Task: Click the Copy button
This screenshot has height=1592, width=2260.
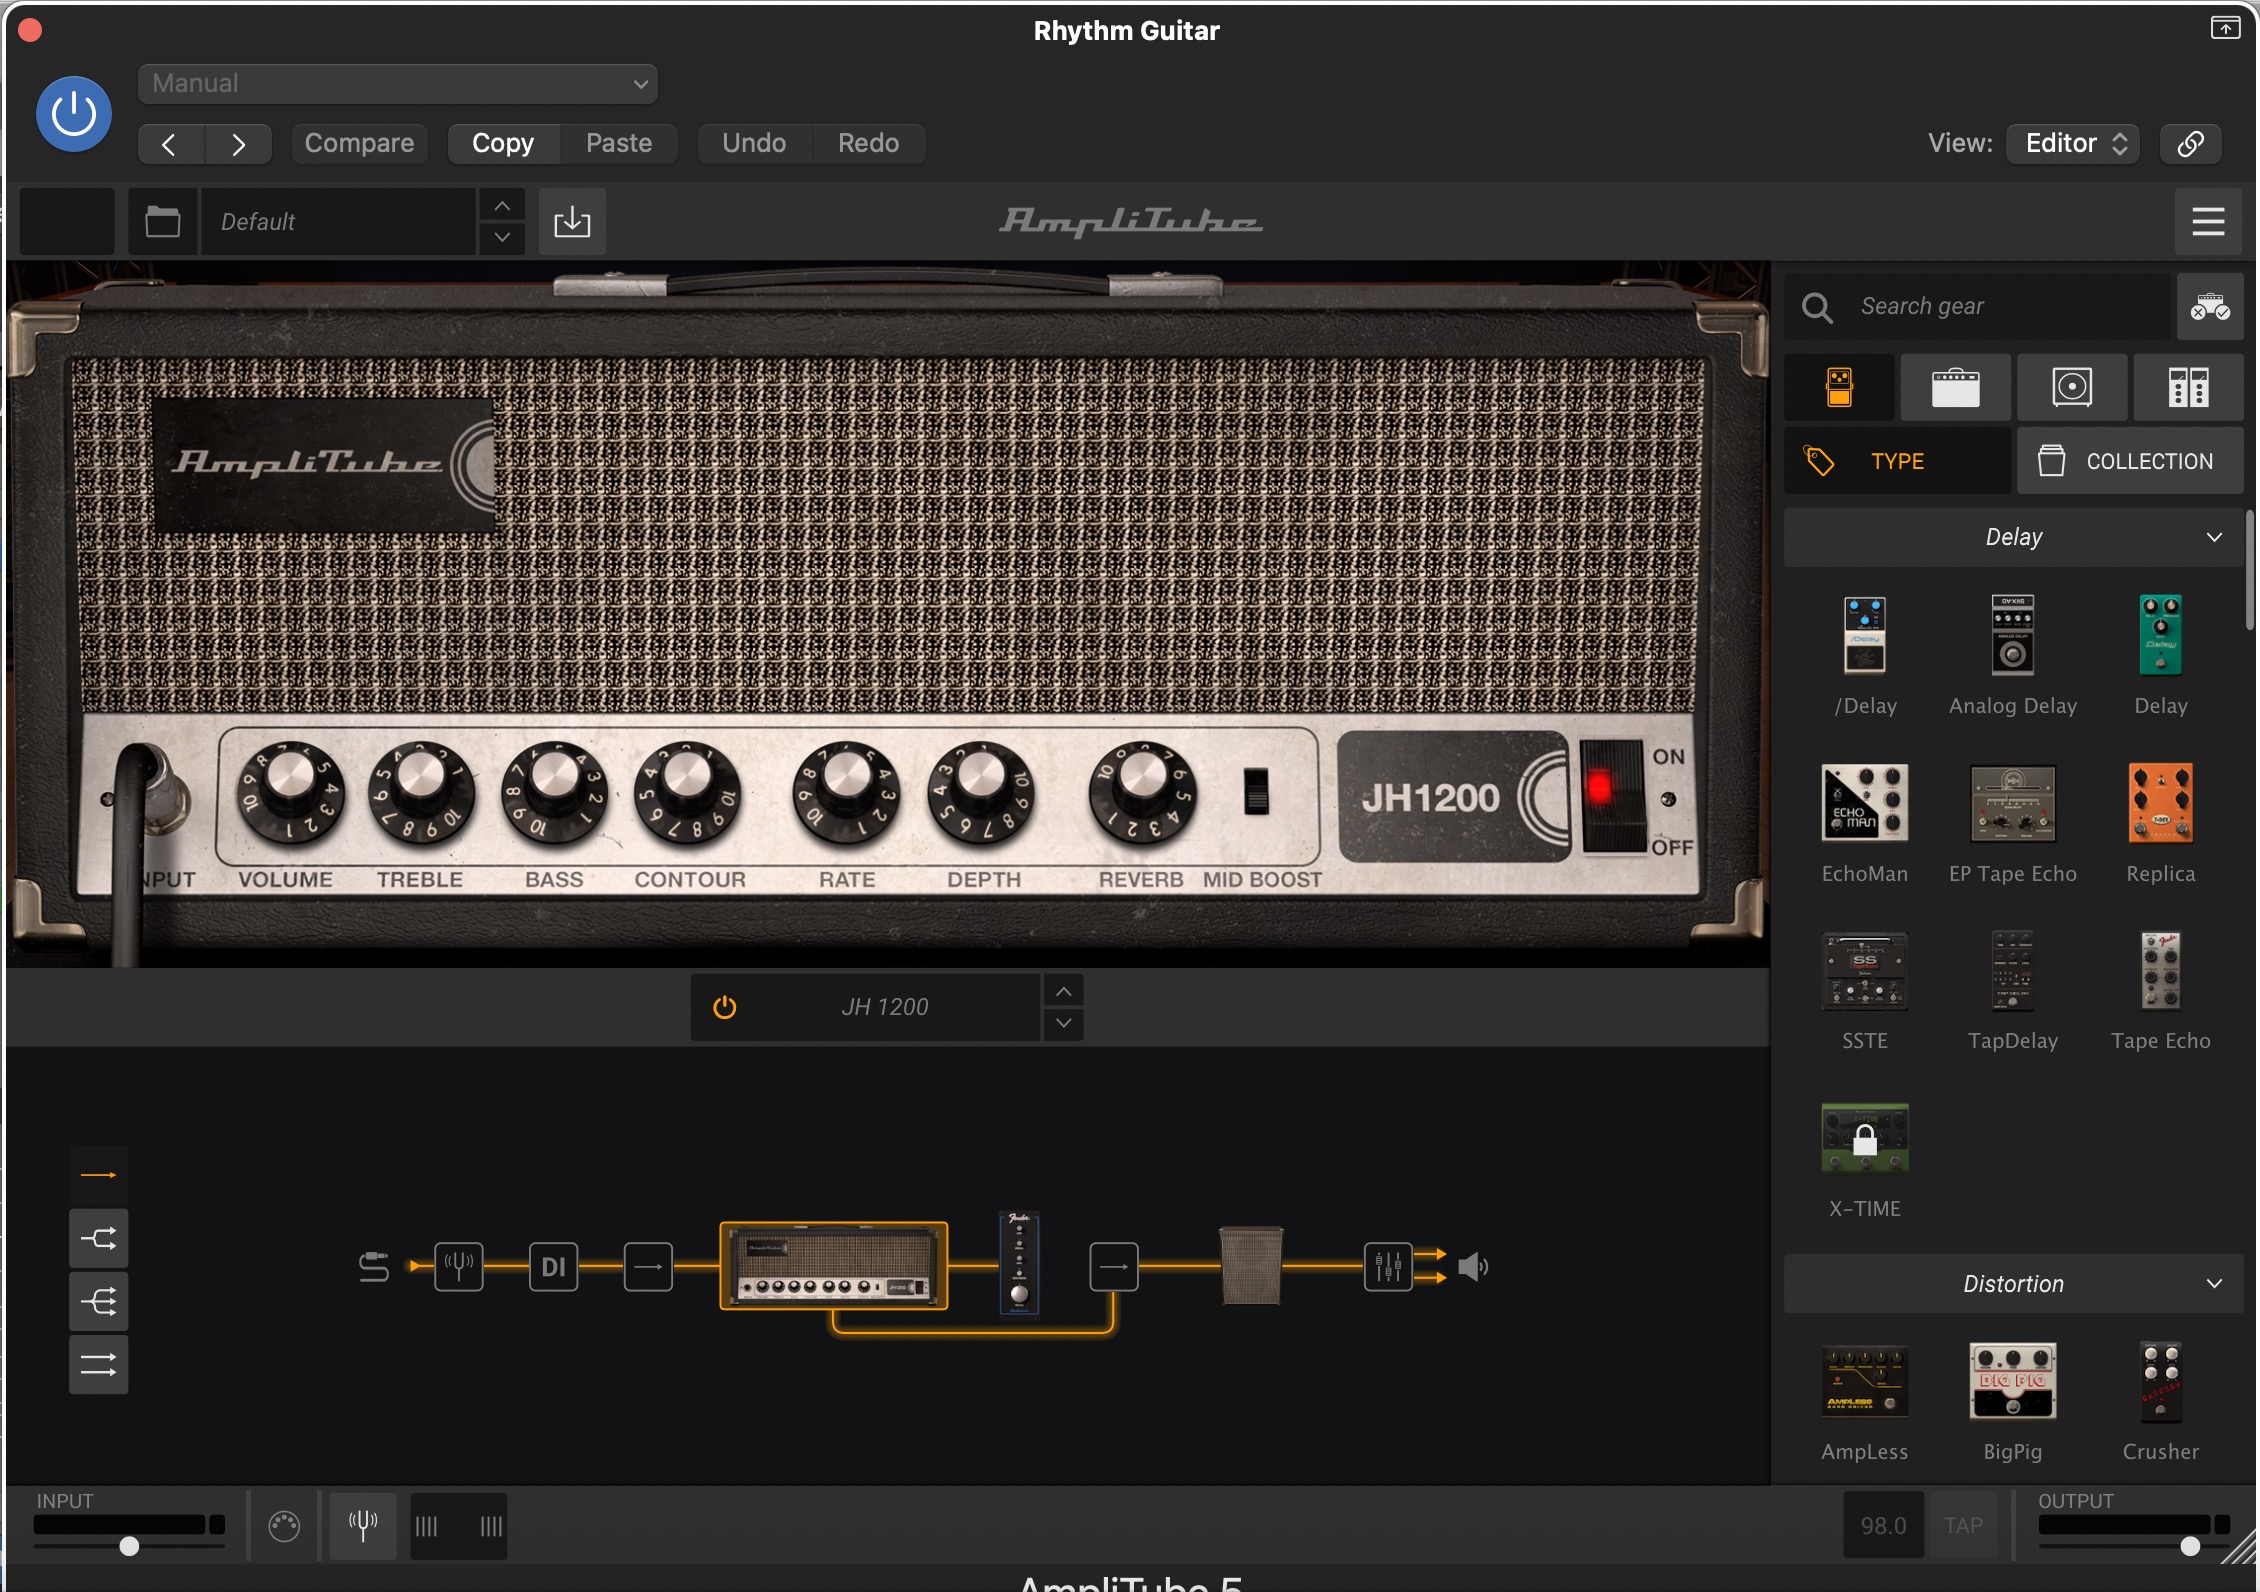Action: tap(503, 144)
